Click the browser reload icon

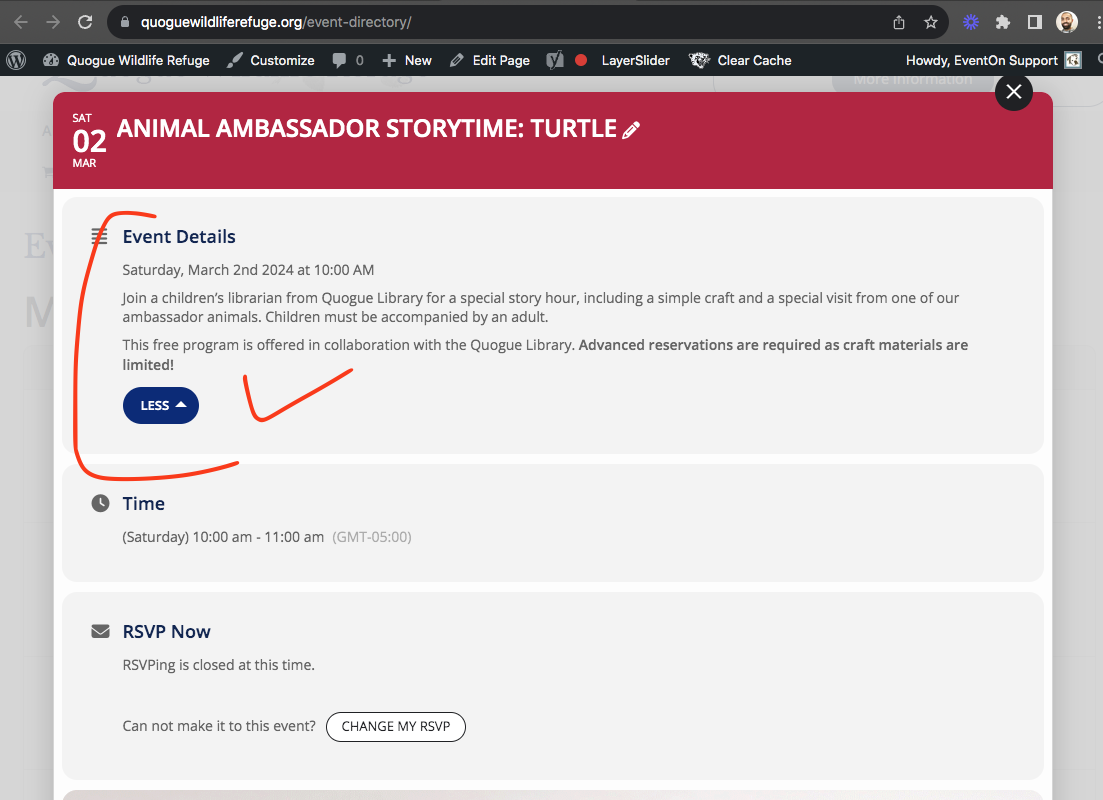click(x=85, y=22)
